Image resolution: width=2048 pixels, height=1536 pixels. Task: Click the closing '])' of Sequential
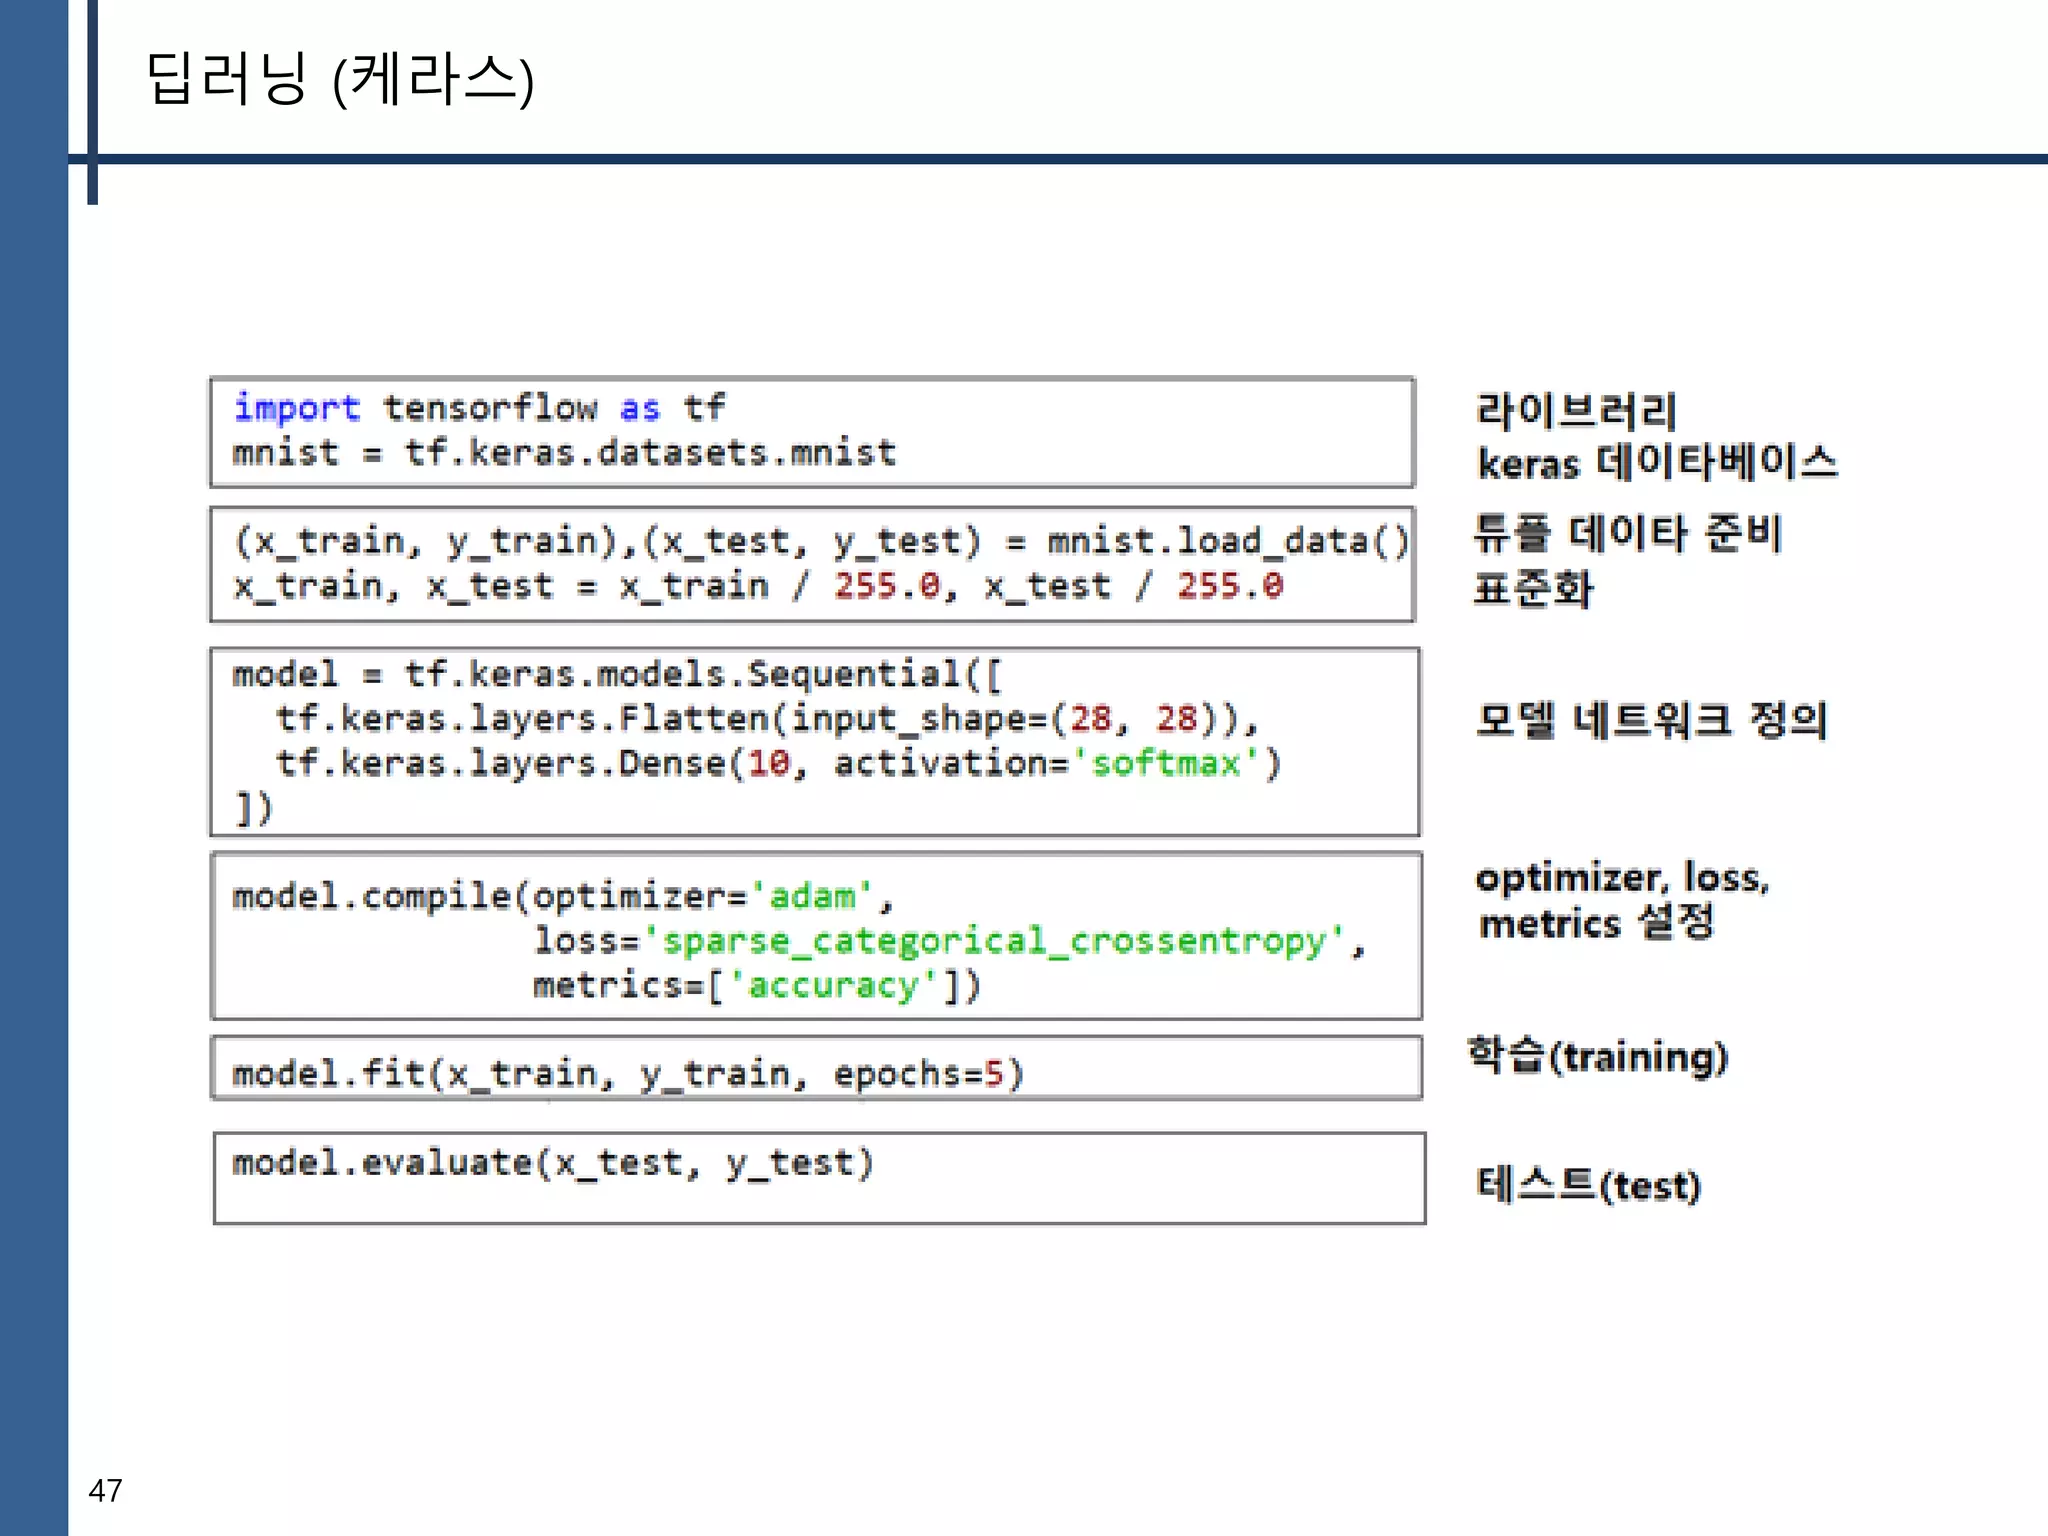click(x=252, y=808)
